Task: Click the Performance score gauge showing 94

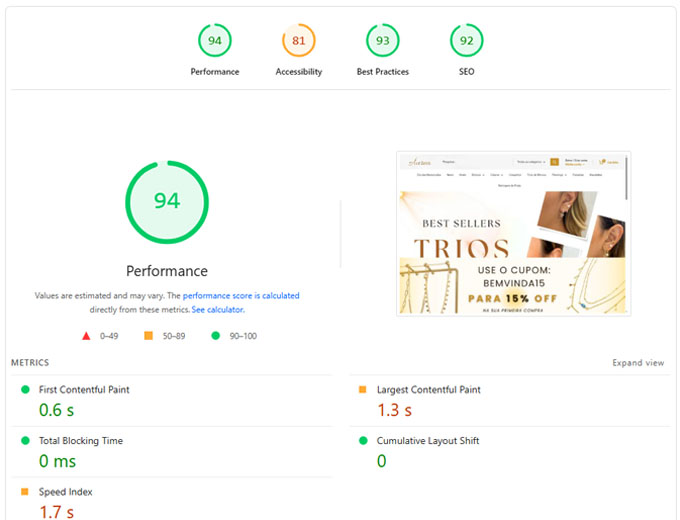Action: pyautogui.click(x=214, y=41)
